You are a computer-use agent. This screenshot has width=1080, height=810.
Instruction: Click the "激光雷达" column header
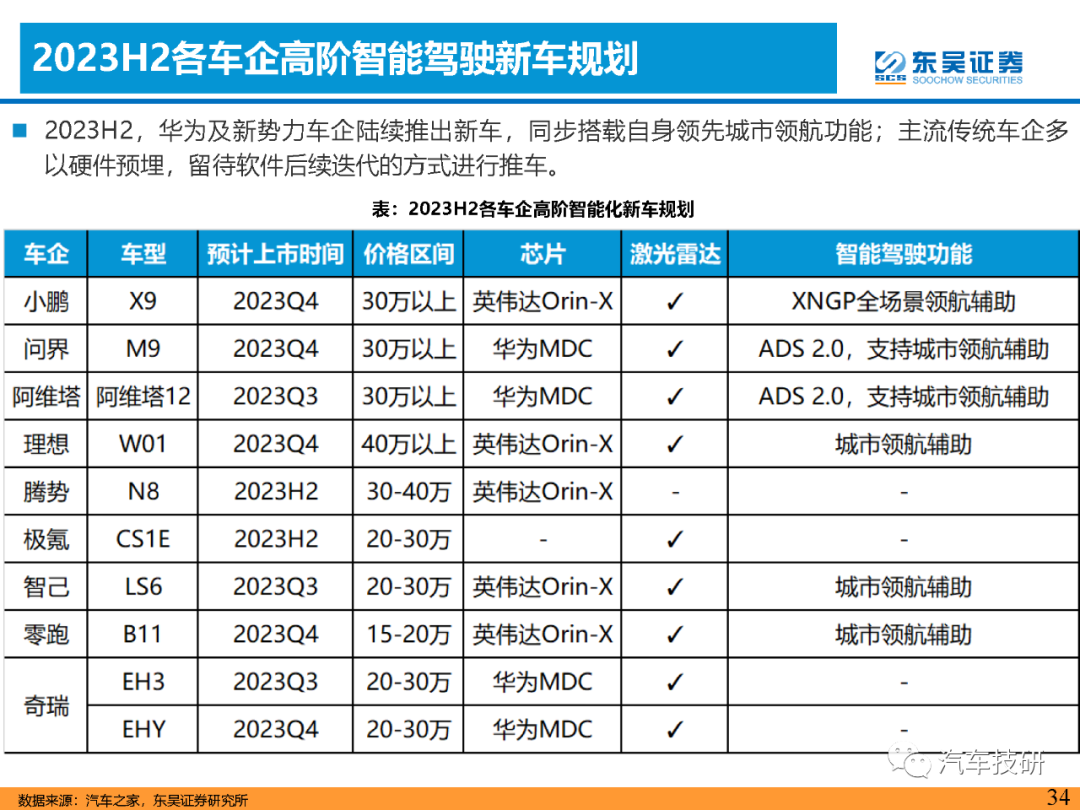pos(675,254)
